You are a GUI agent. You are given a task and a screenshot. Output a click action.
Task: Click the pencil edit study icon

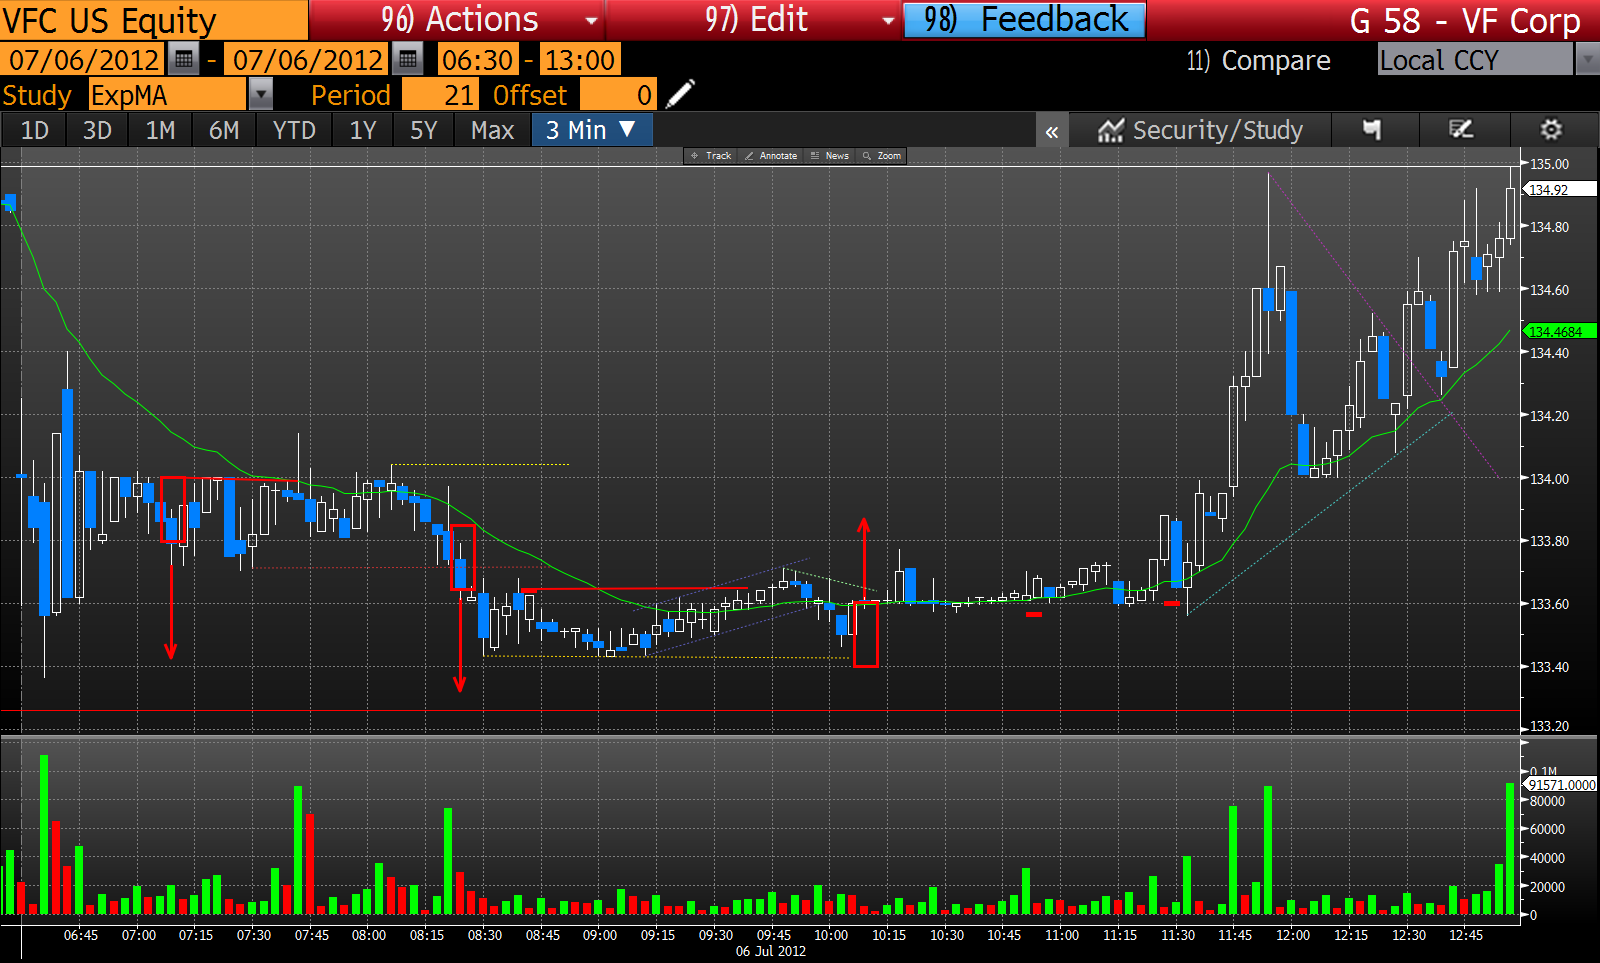pos(680,95)
